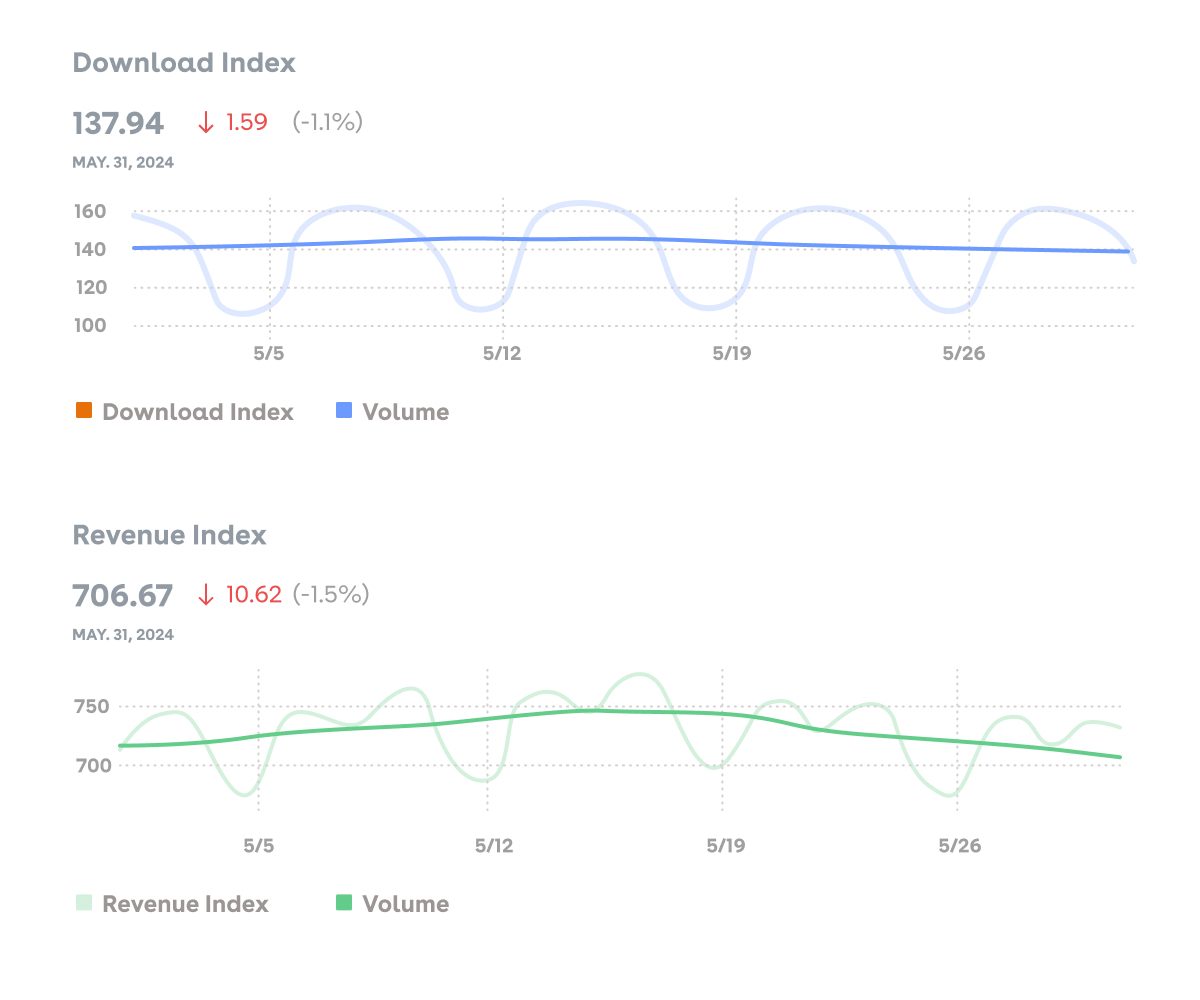Click 5/26 on the Revenue chart axis
This screenshot has height=1000, width=1200.
click(960, 846)
